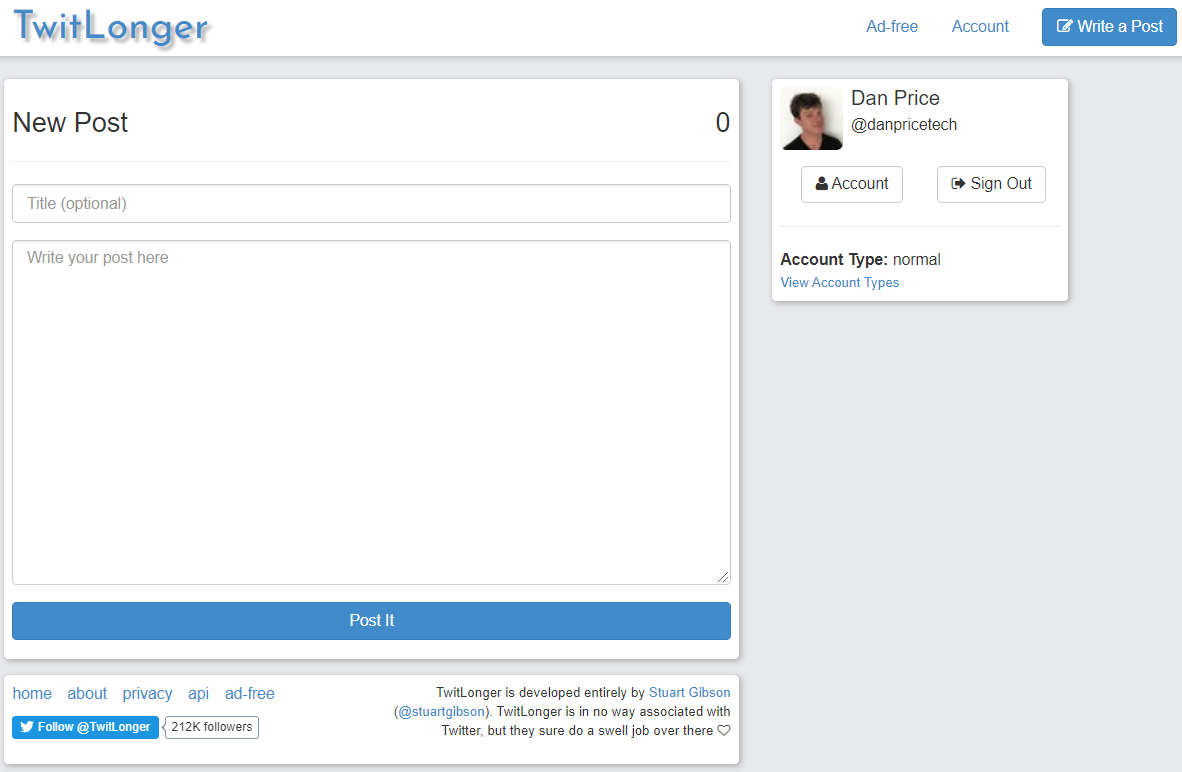Click the Account Type: normal text

pos(860,259)
